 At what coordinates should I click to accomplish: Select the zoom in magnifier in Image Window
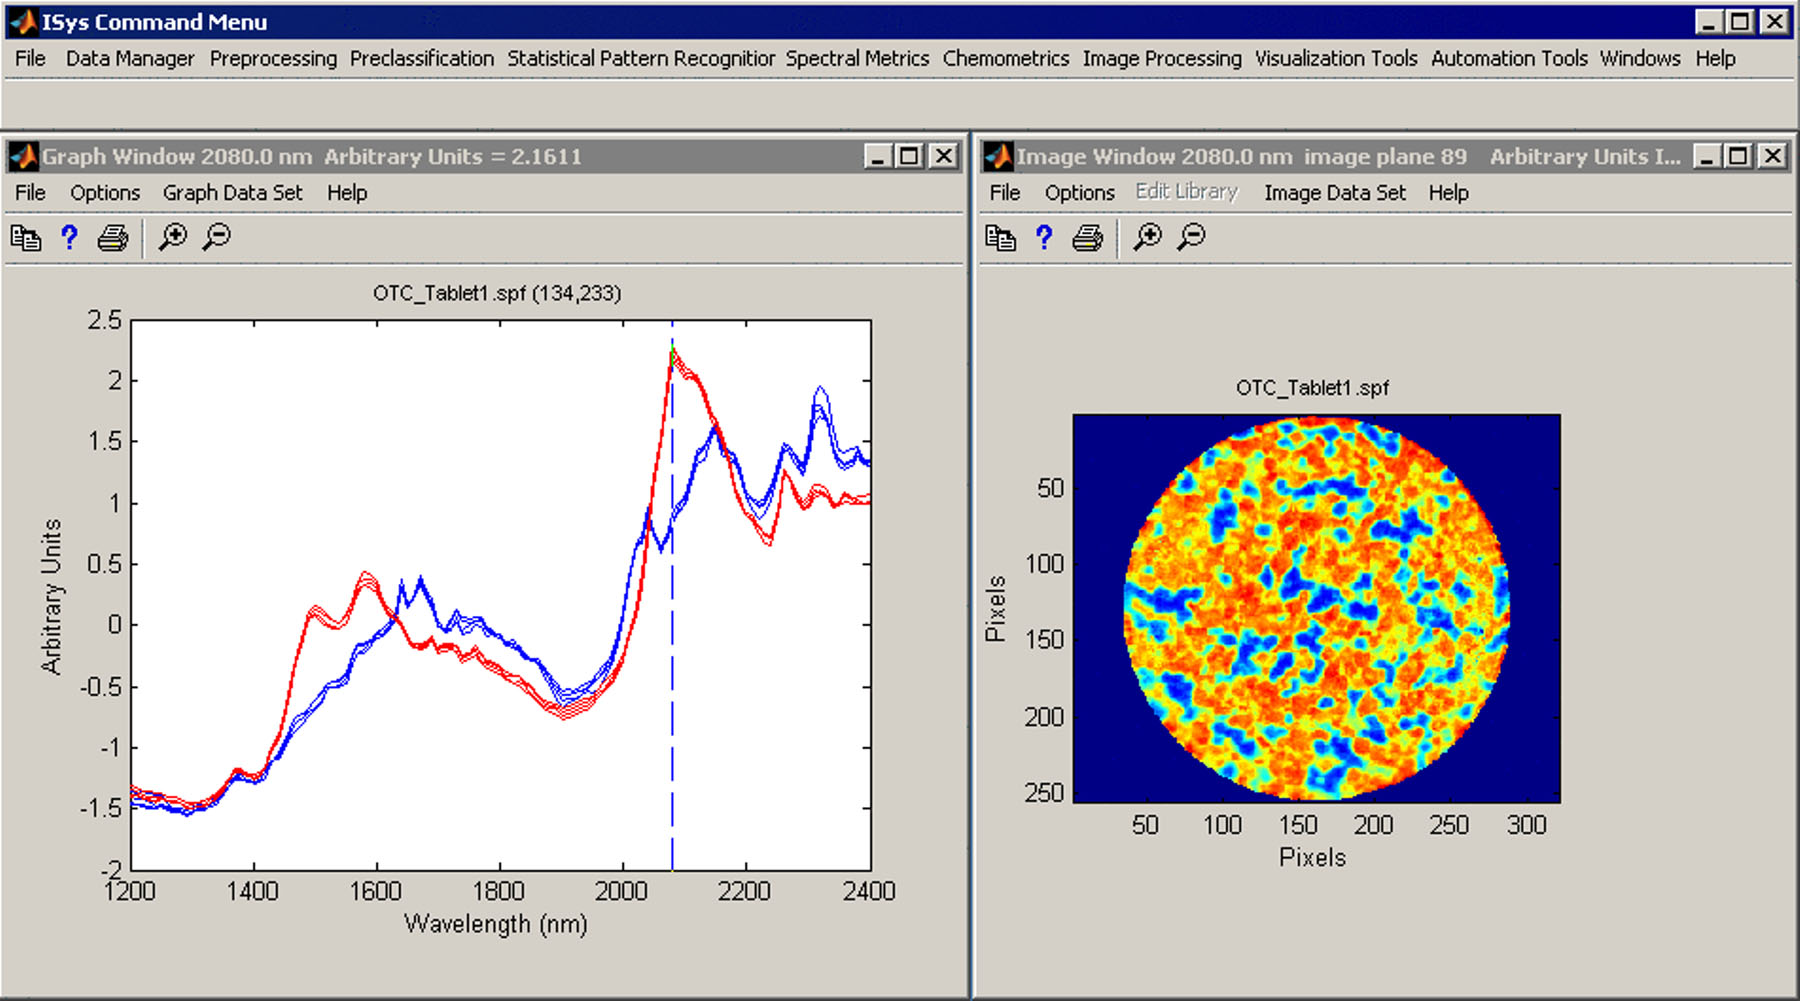(1147, 237)
